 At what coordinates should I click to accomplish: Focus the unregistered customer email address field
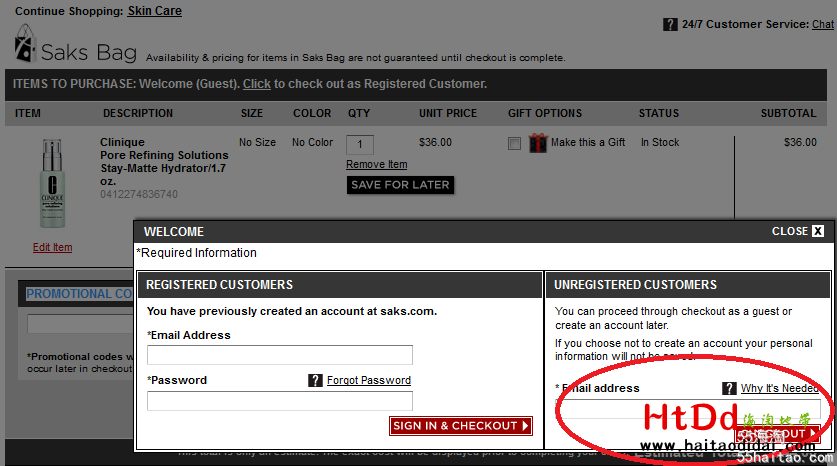(x=688, y=409)
